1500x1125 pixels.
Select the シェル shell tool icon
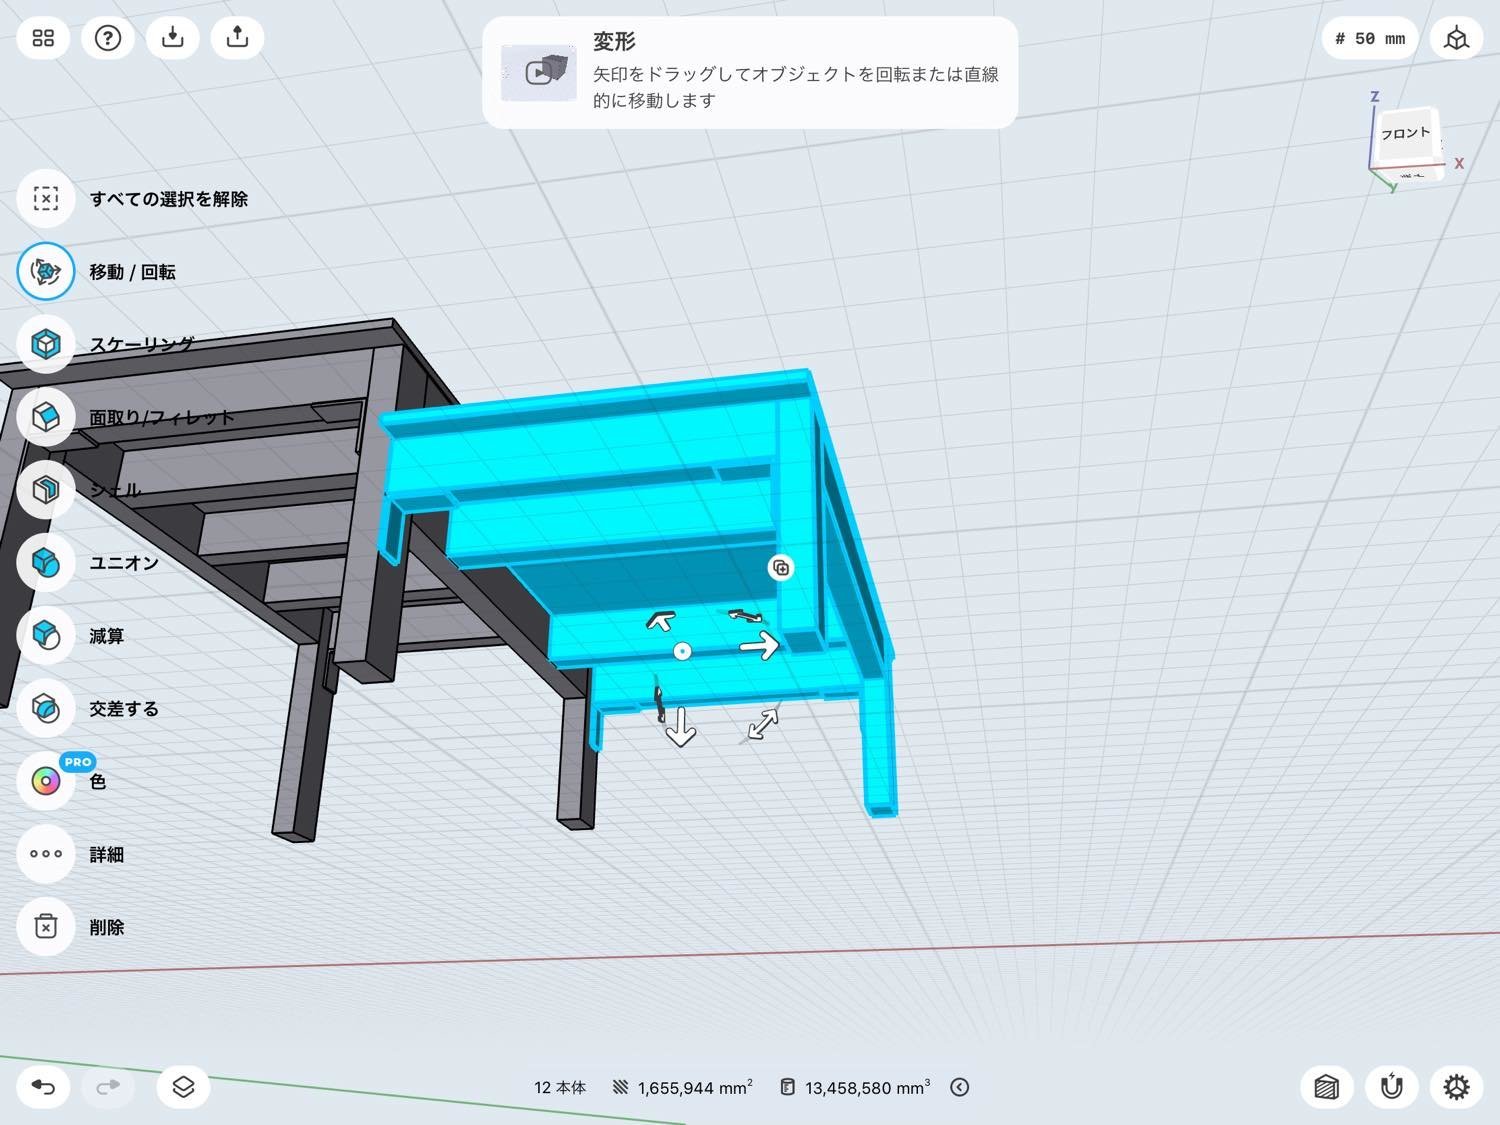(x=46, y=490)
